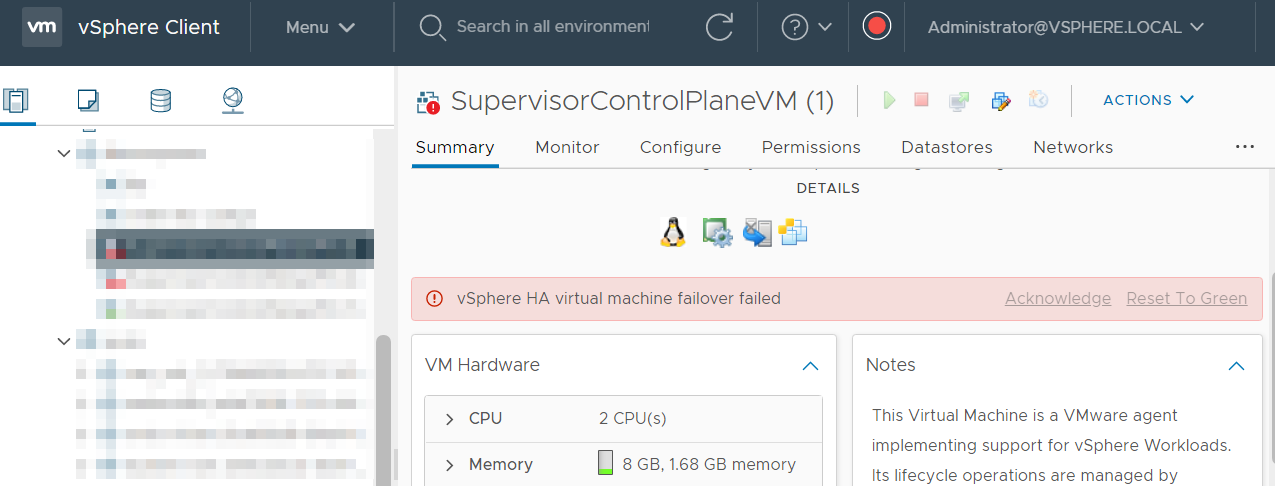The width and height of the screenshot is (1275, 486).
Task: Open the Datastores tab
Action: pos(946,147)
